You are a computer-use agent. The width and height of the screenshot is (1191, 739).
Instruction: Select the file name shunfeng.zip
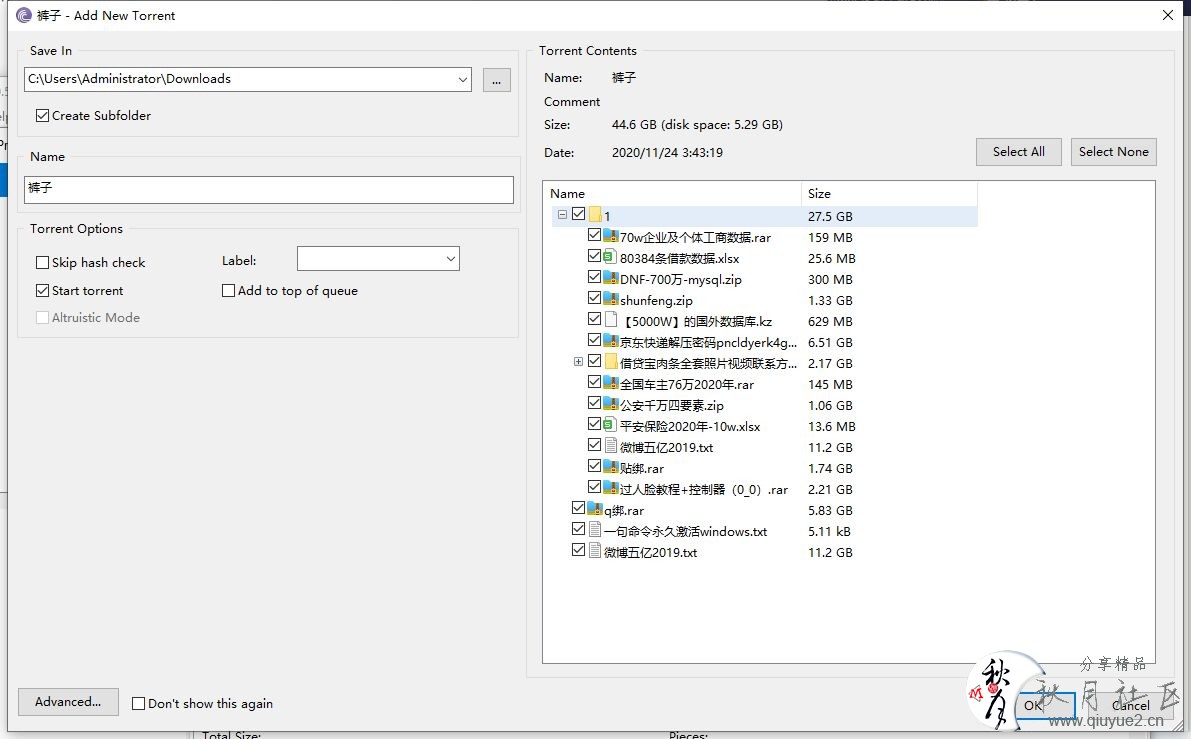click(656, 301)
